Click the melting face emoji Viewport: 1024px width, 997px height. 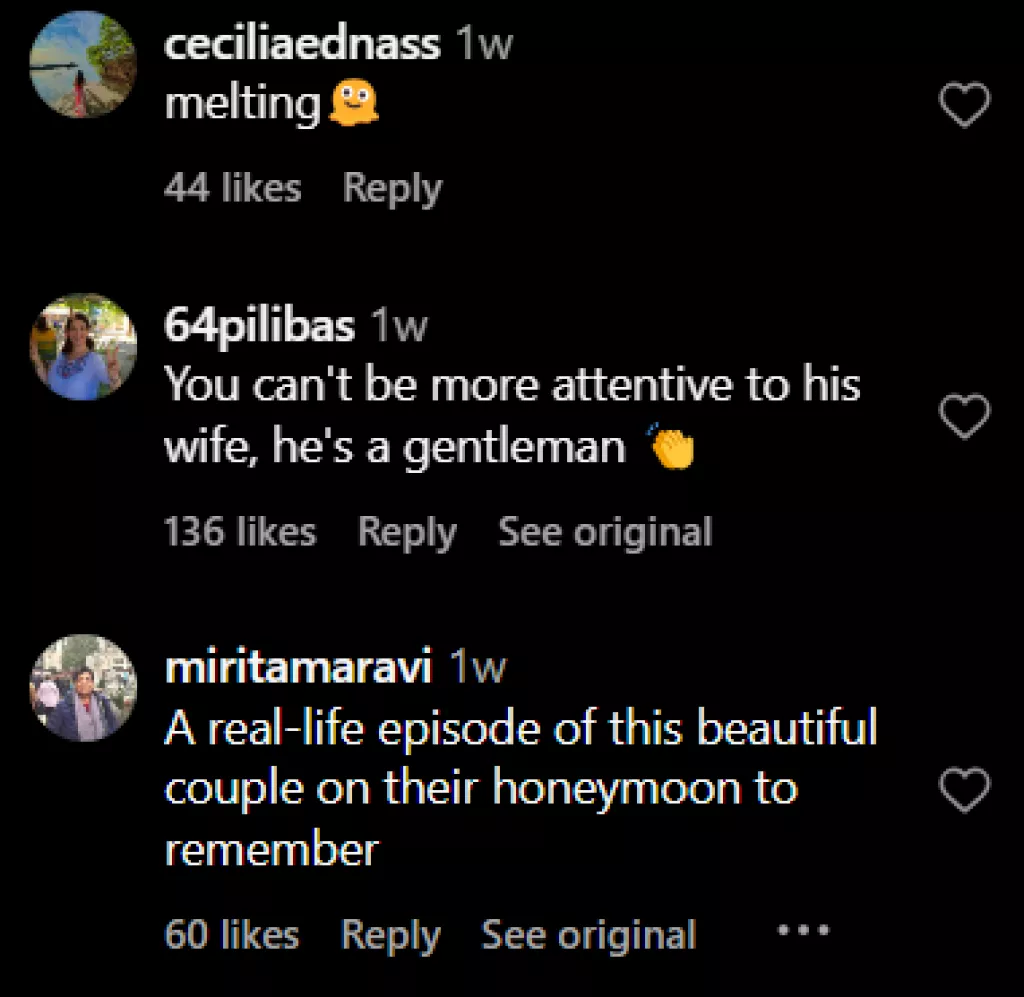[353, 104]
